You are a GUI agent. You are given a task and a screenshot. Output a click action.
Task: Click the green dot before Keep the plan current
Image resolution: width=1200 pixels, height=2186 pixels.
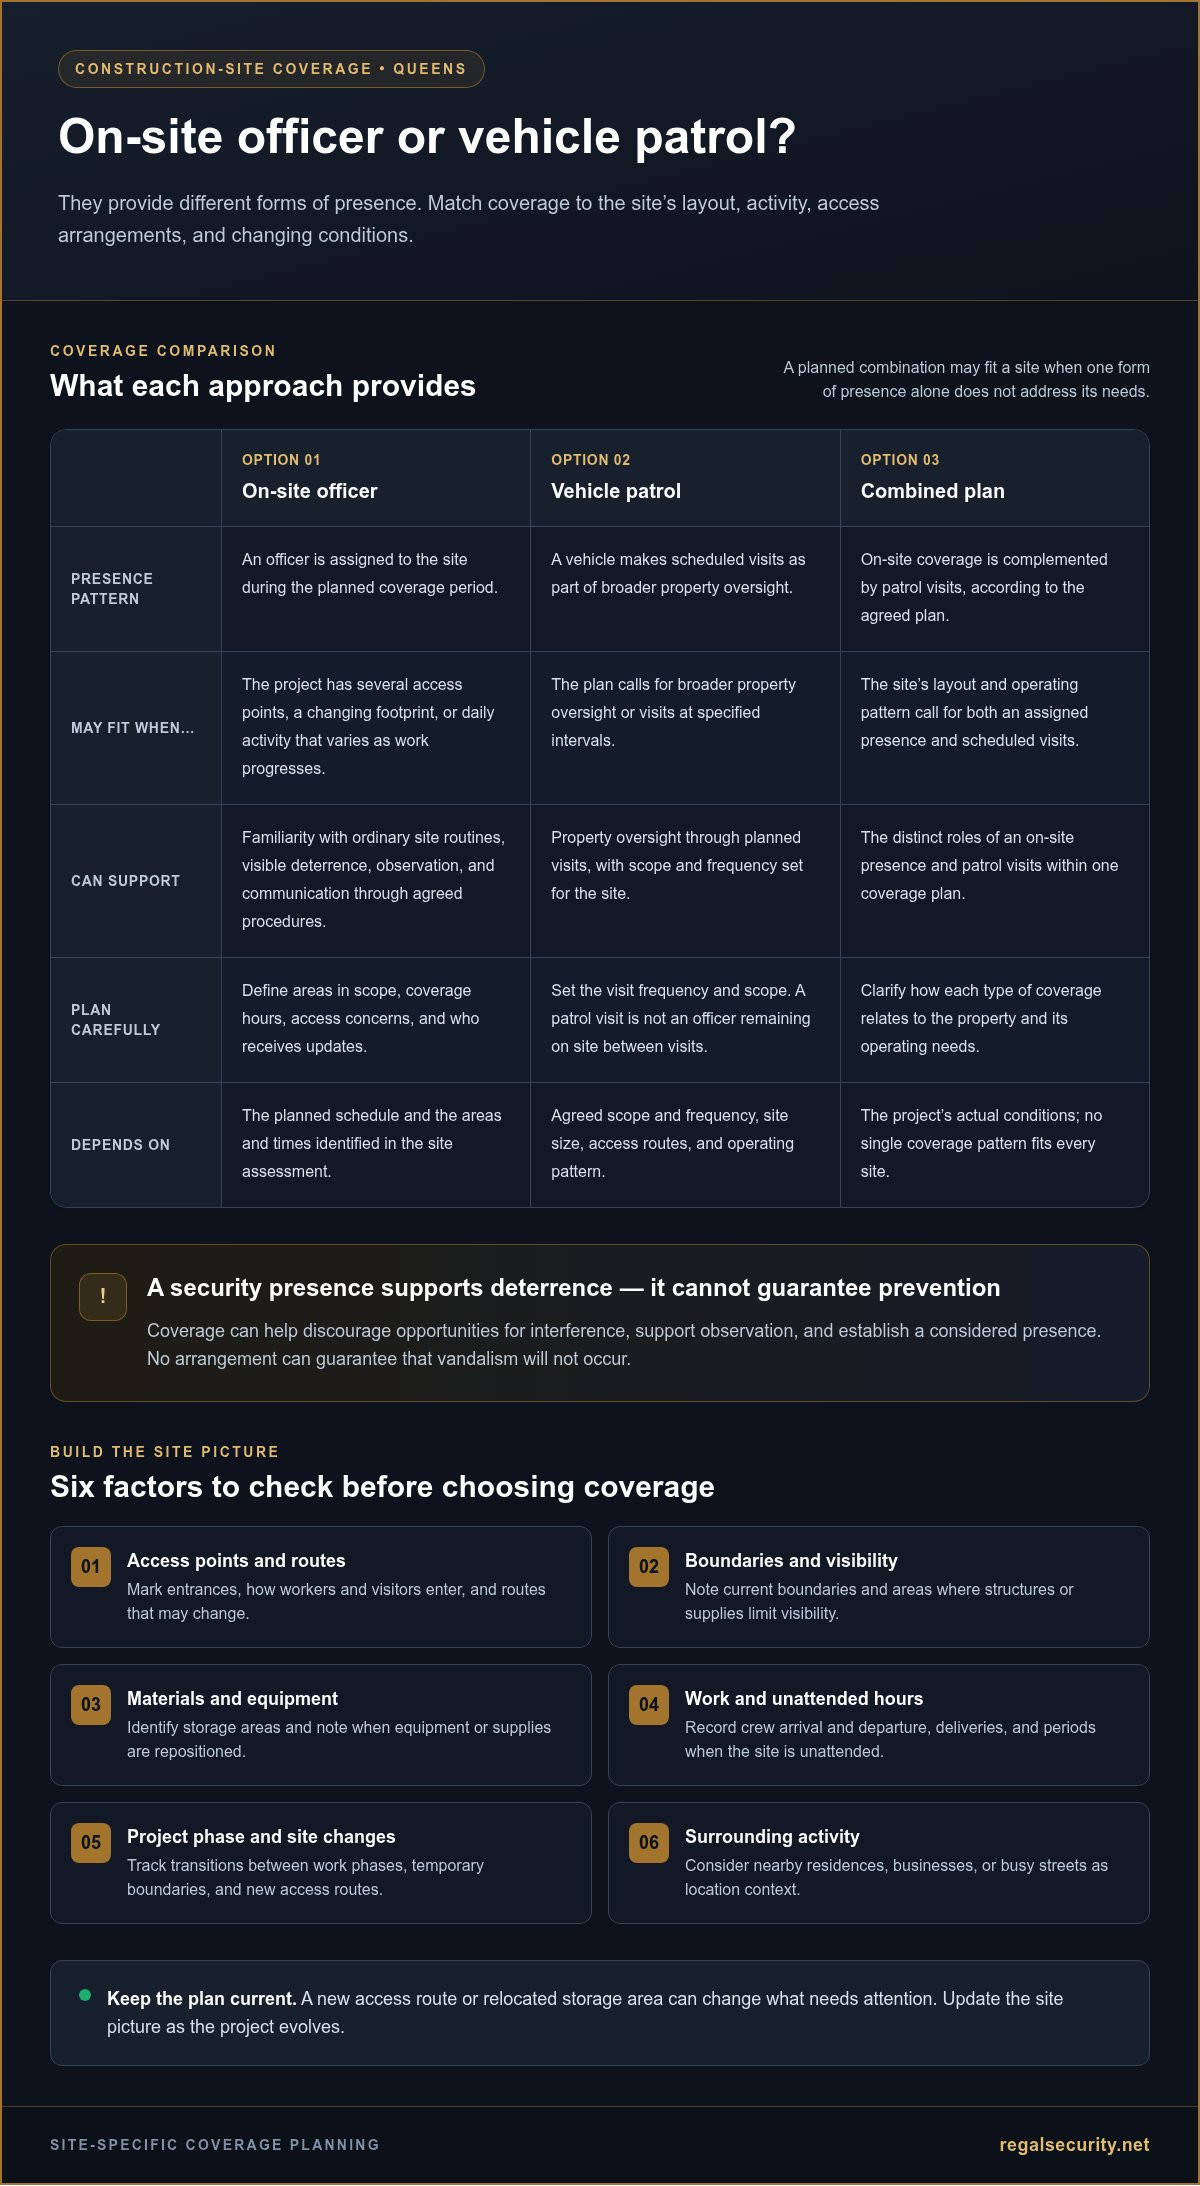click(x=85, y=1995)
